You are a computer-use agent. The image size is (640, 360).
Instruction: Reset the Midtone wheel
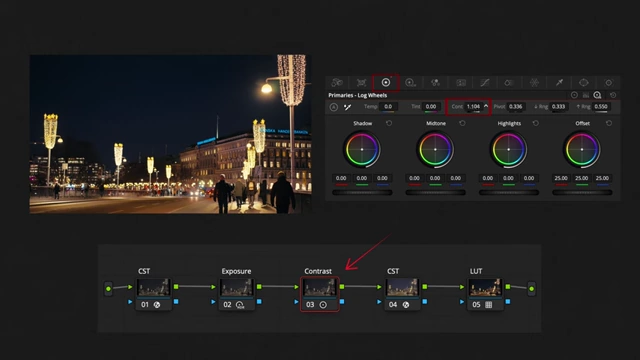tap(462, 123)
